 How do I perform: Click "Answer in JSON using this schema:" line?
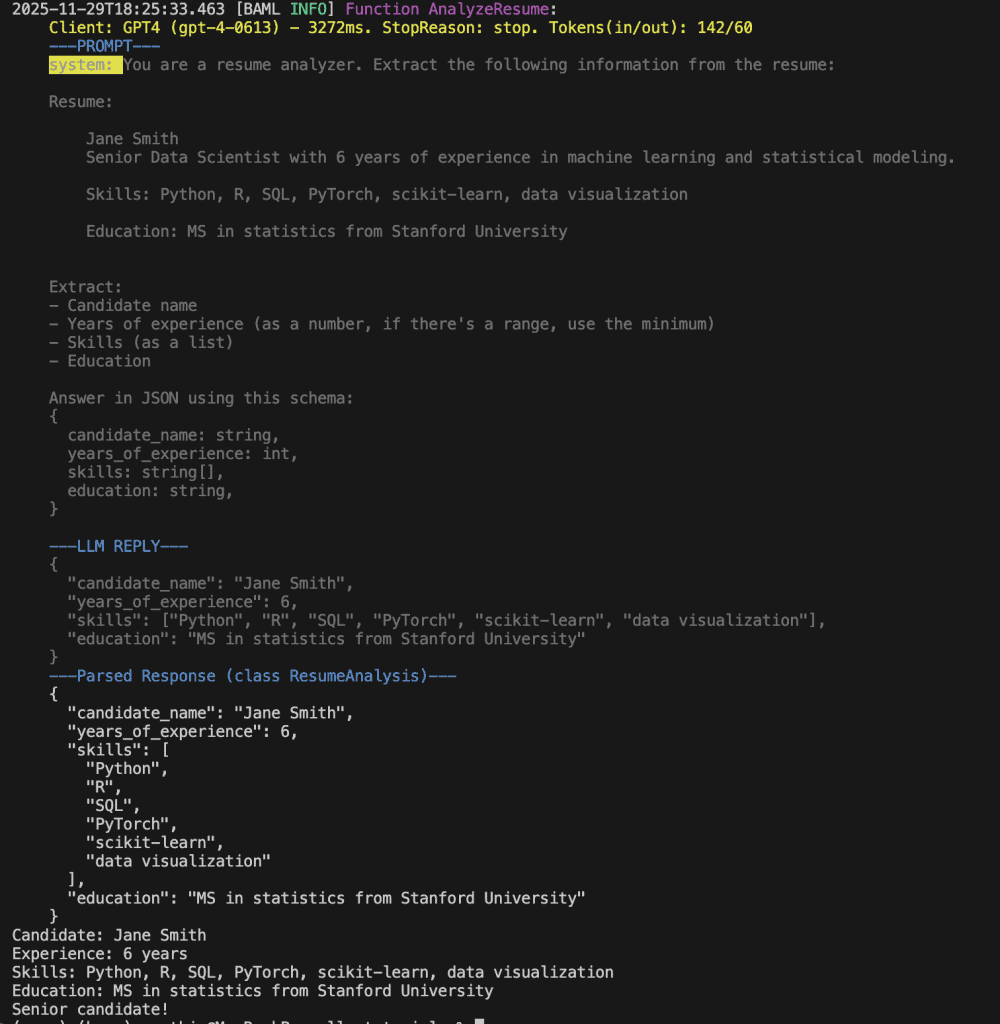(x=201, y=398)
